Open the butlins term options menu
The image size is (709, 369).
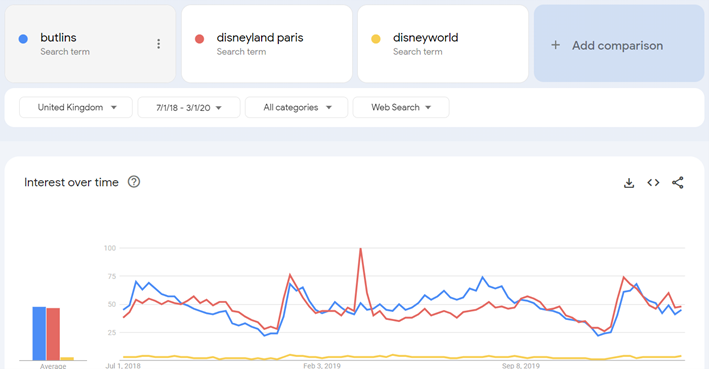pyautogui.click(x=158, y=44)
